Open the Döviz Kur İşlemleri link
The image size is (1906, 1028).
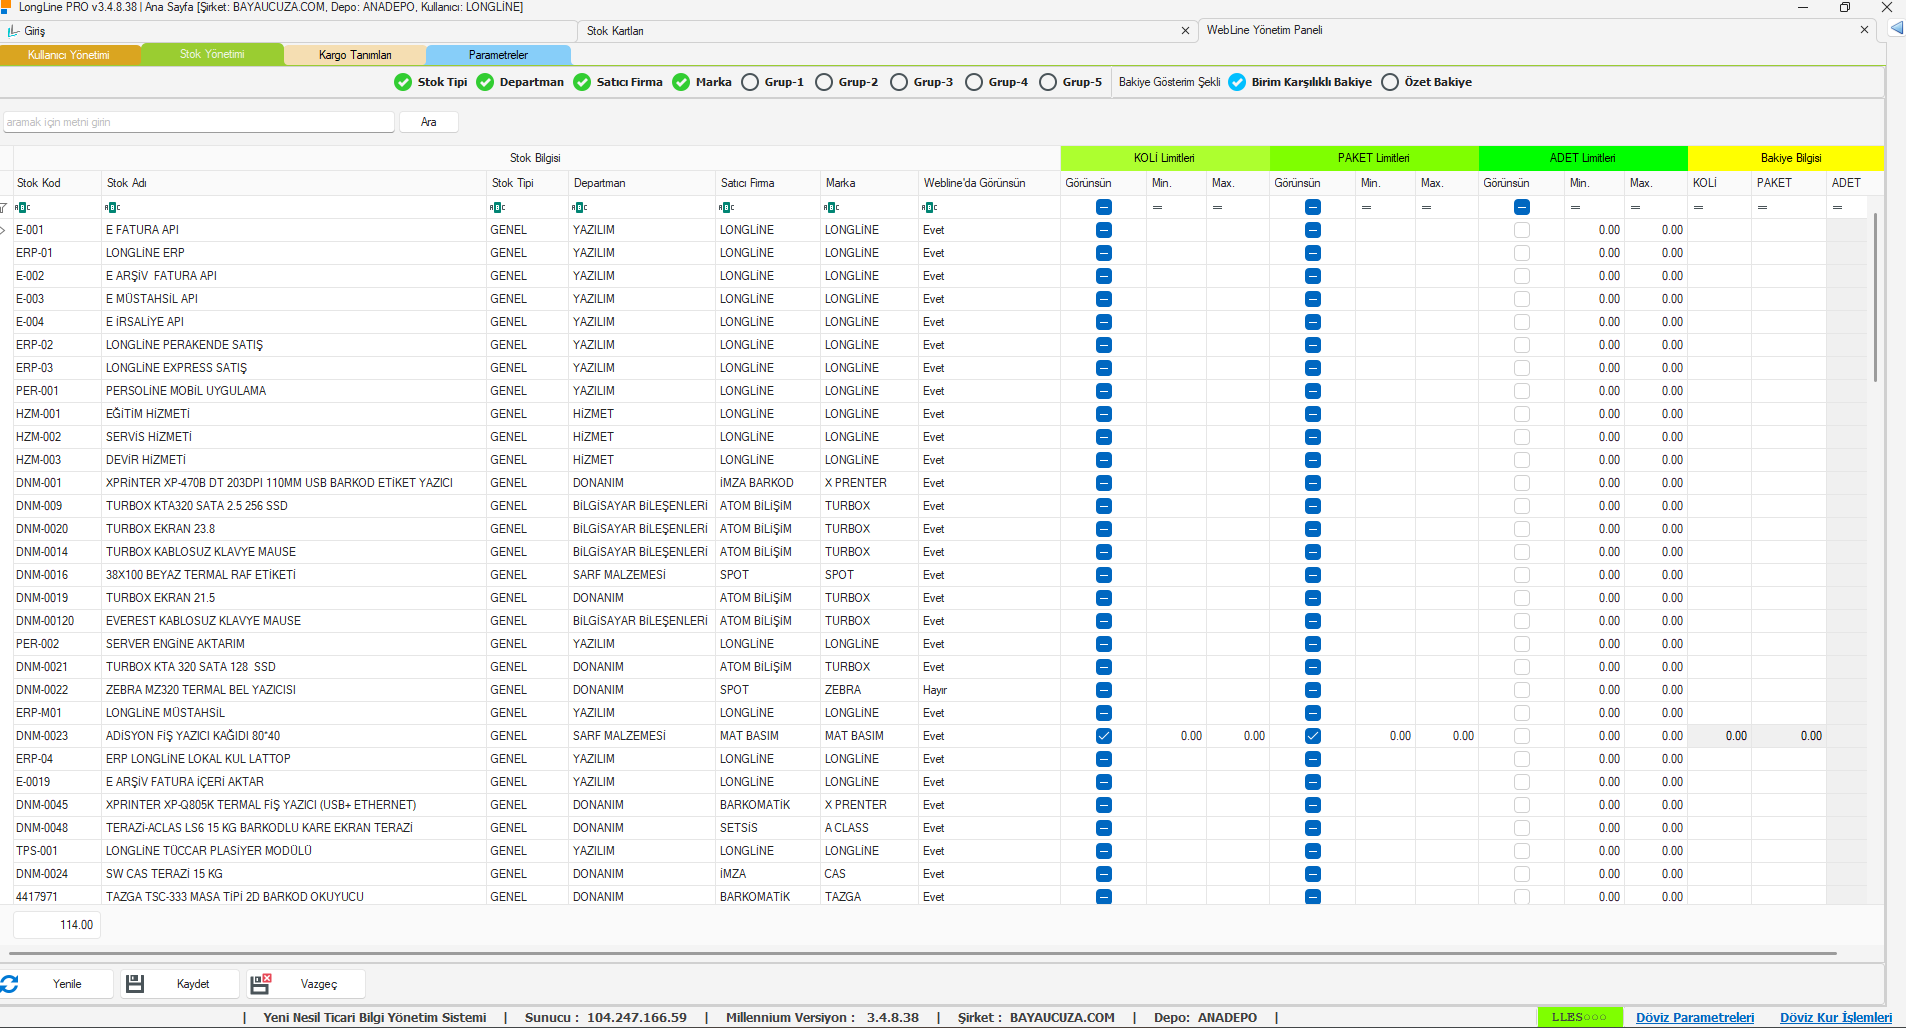tap(1836, 1017)
